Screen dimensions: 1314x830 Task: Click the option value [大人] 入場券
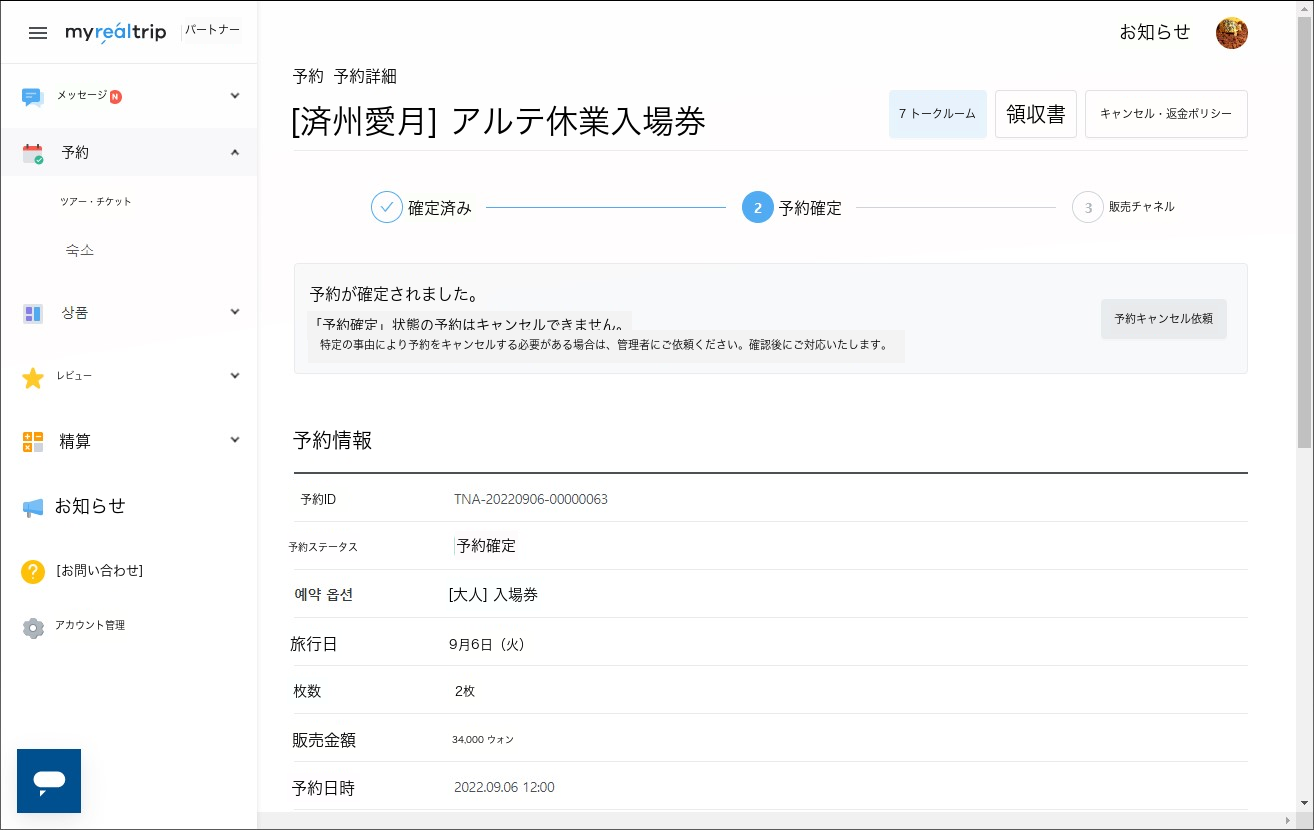[493, 595]
